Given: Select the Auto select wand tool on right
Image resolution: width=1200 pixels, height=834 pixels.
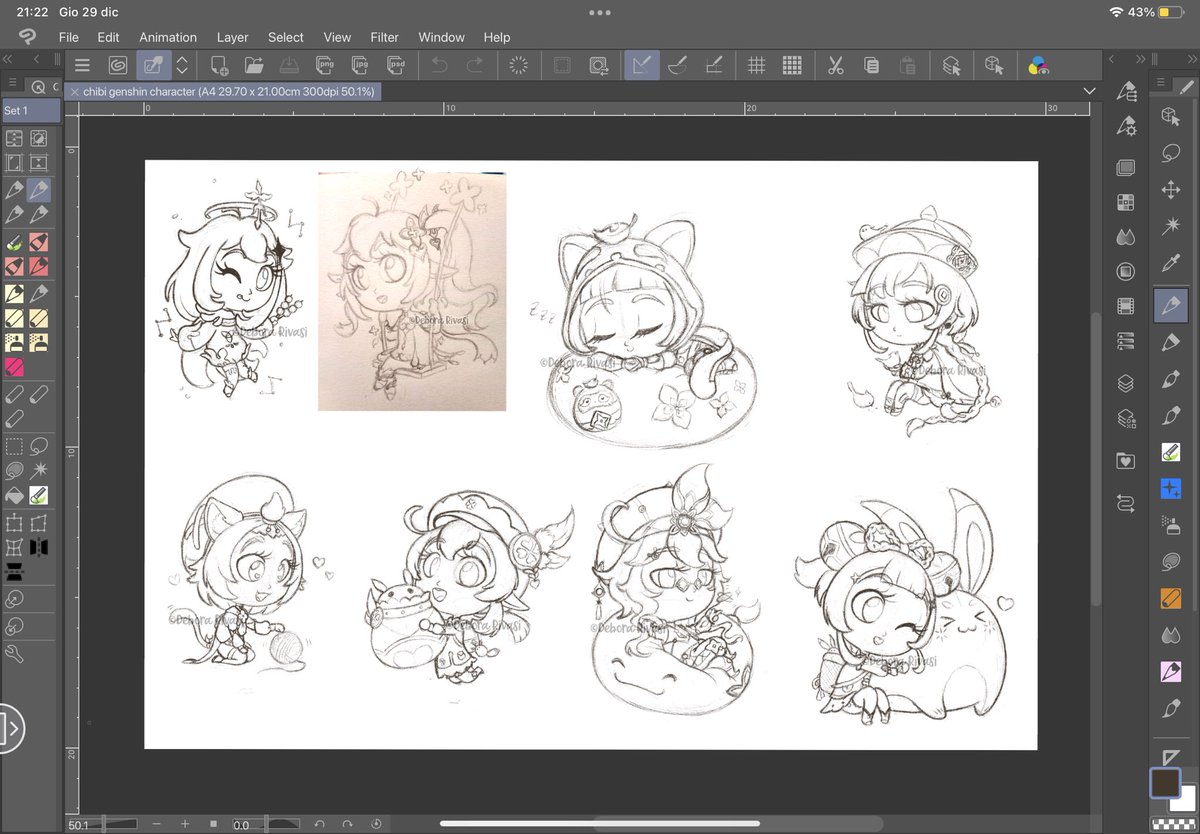Looking at the screenshot, I should 1170,227.
